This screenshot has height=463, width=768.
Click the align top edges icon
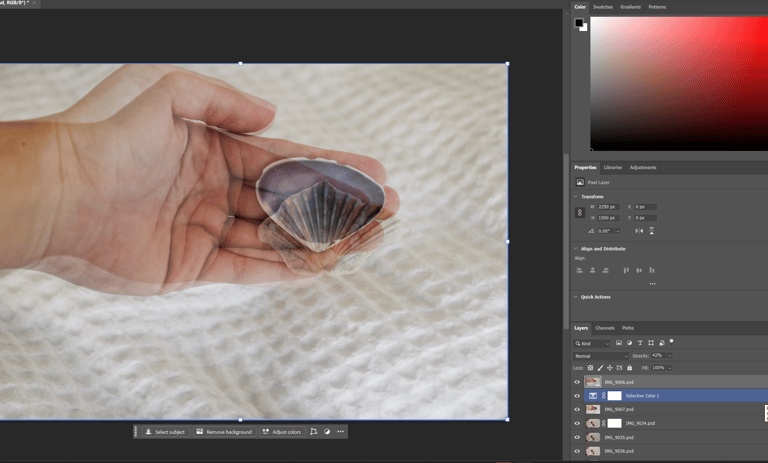tap(627, 270)
